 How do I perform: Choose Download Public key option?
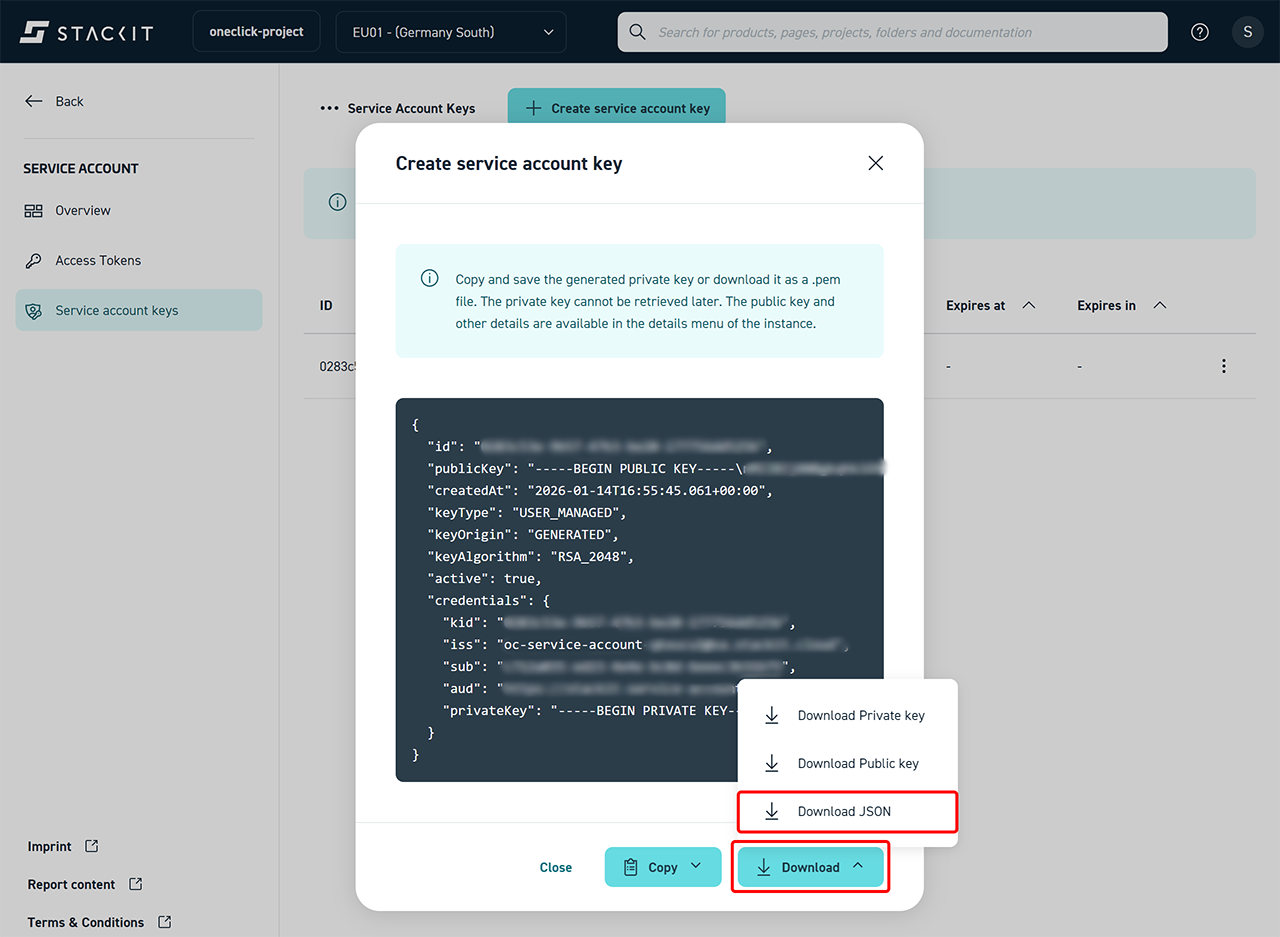[857, 763]
